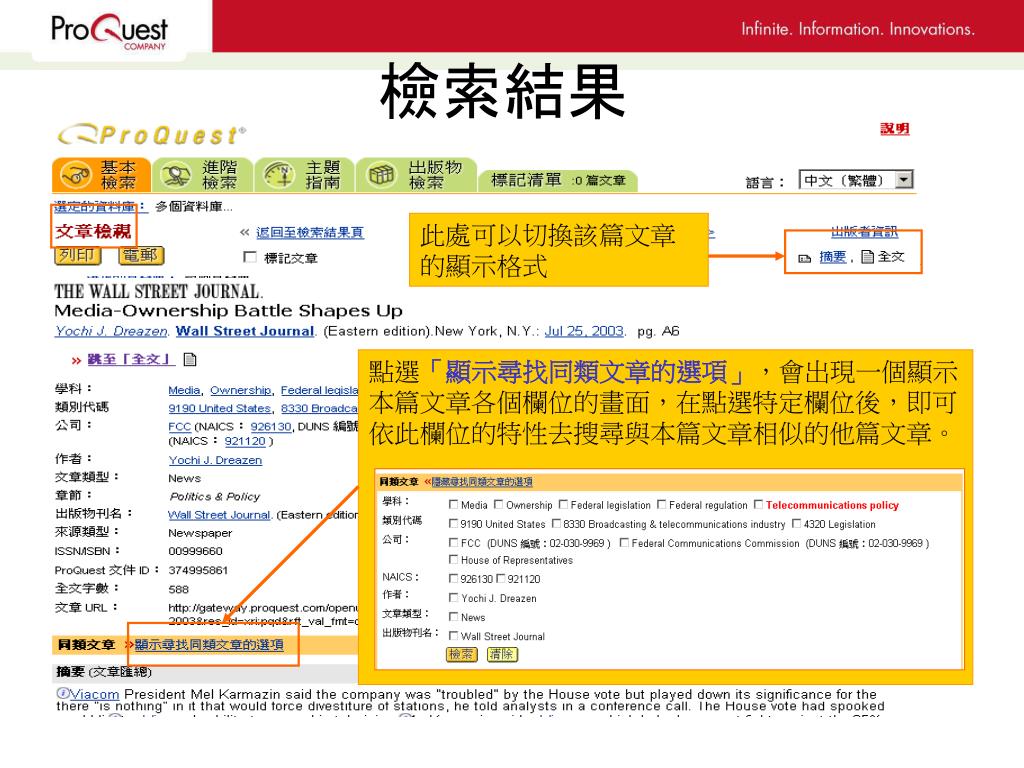
Task: Click the 列印 print button
Action: (77, 255)
